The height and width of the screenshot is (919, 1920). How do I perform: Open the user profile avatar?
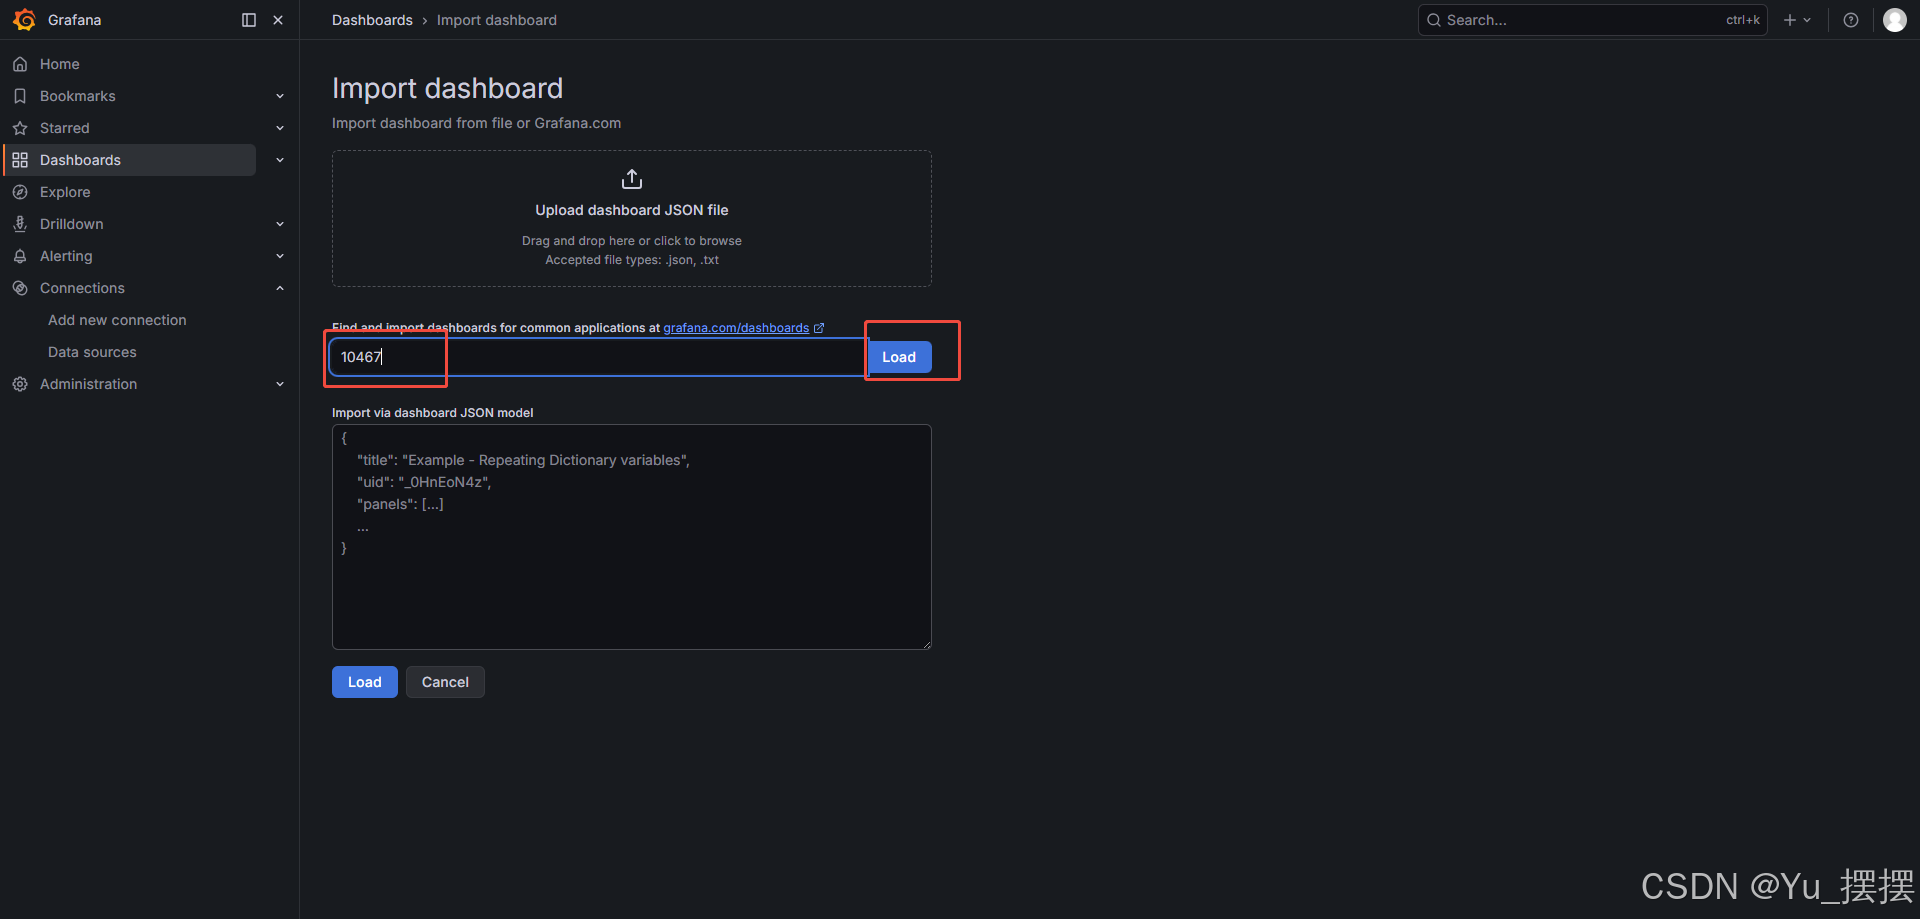click(1895, 20)
